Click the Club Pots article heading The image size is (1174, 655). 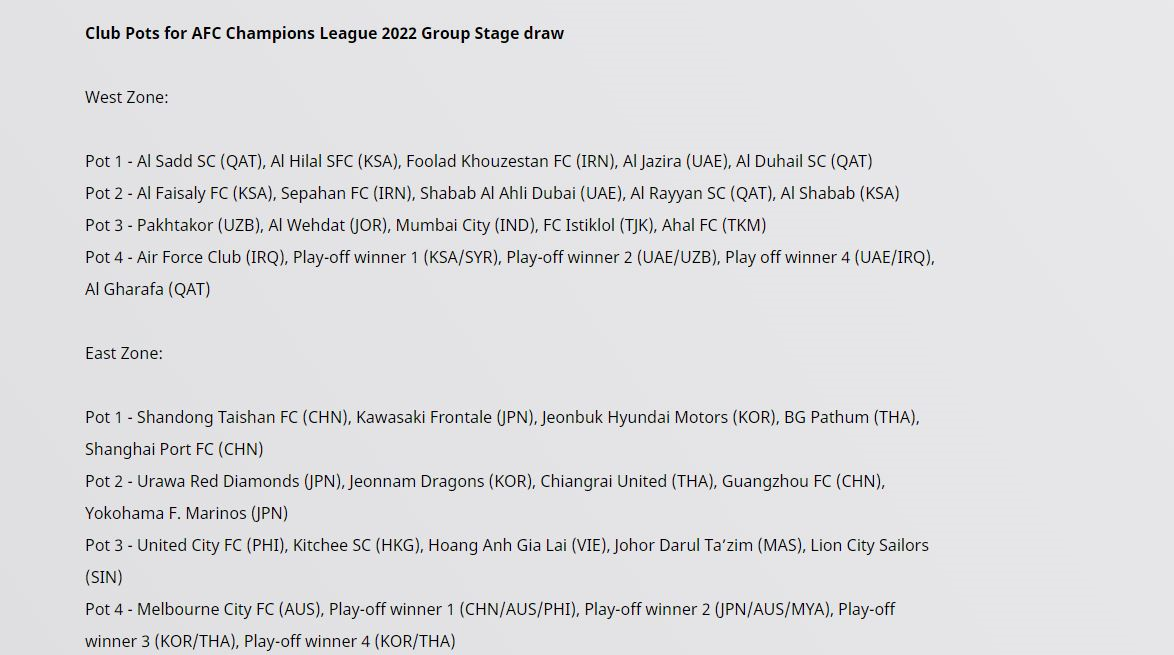[324, 33]
